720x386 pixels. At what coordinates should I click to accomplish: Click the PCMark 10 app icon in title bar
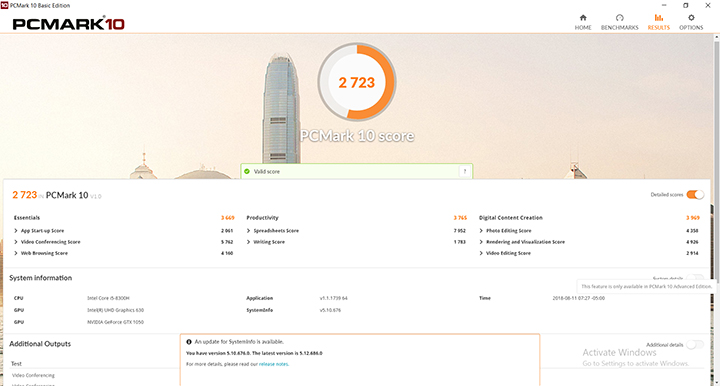[x=4, y=5]
